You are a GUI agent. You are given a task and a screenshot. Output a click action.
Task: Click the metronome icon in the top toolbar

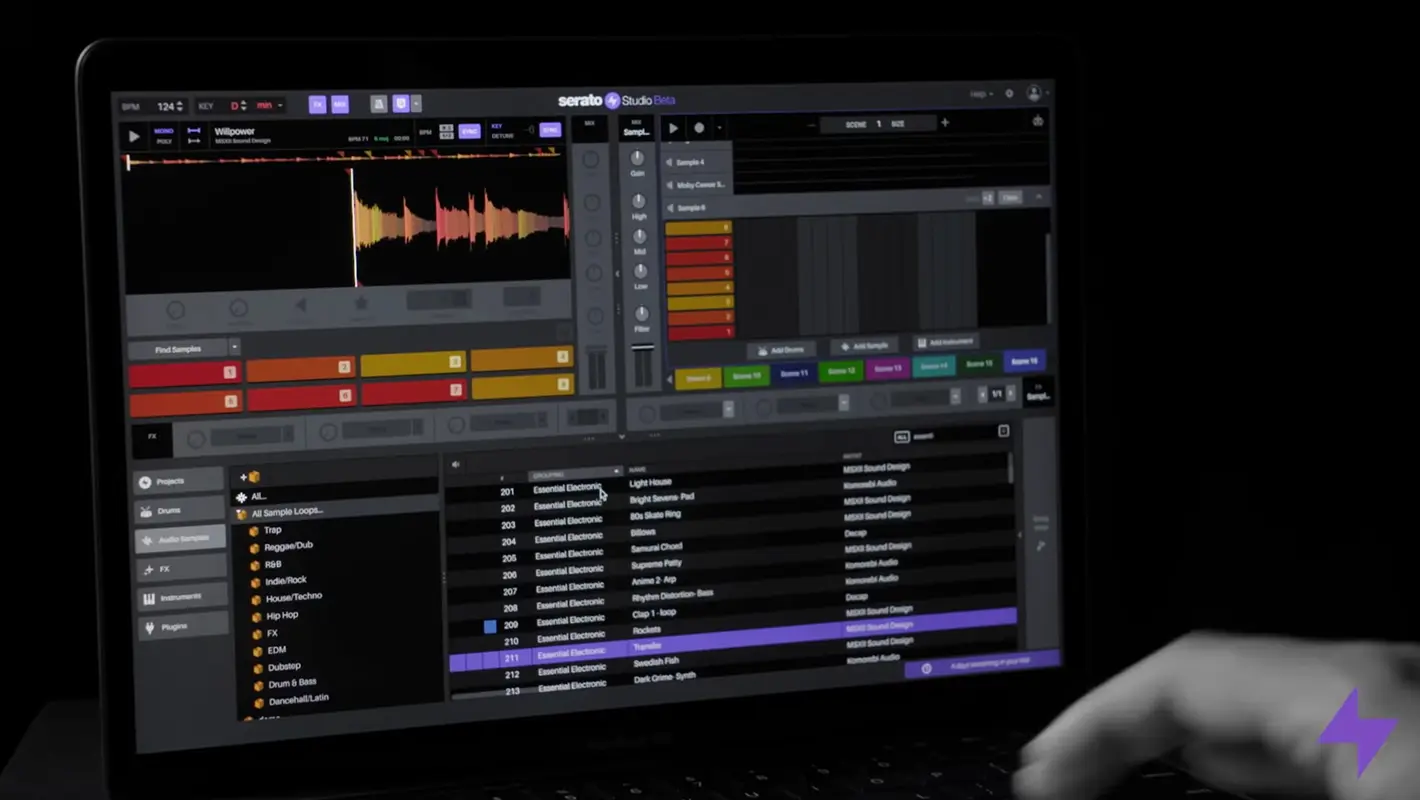click(379, 104)
